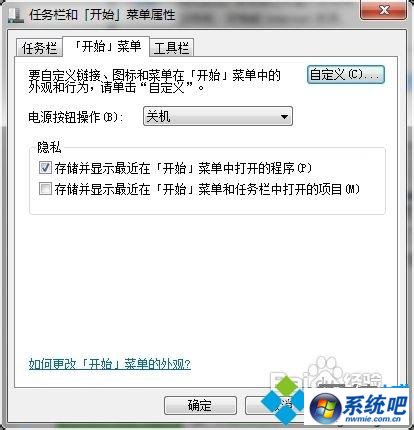The width and height of the screenshot is (414, 430).
Task: Click the Windows orb logo beside 系统吧
Action: click(x=325, y=408)
